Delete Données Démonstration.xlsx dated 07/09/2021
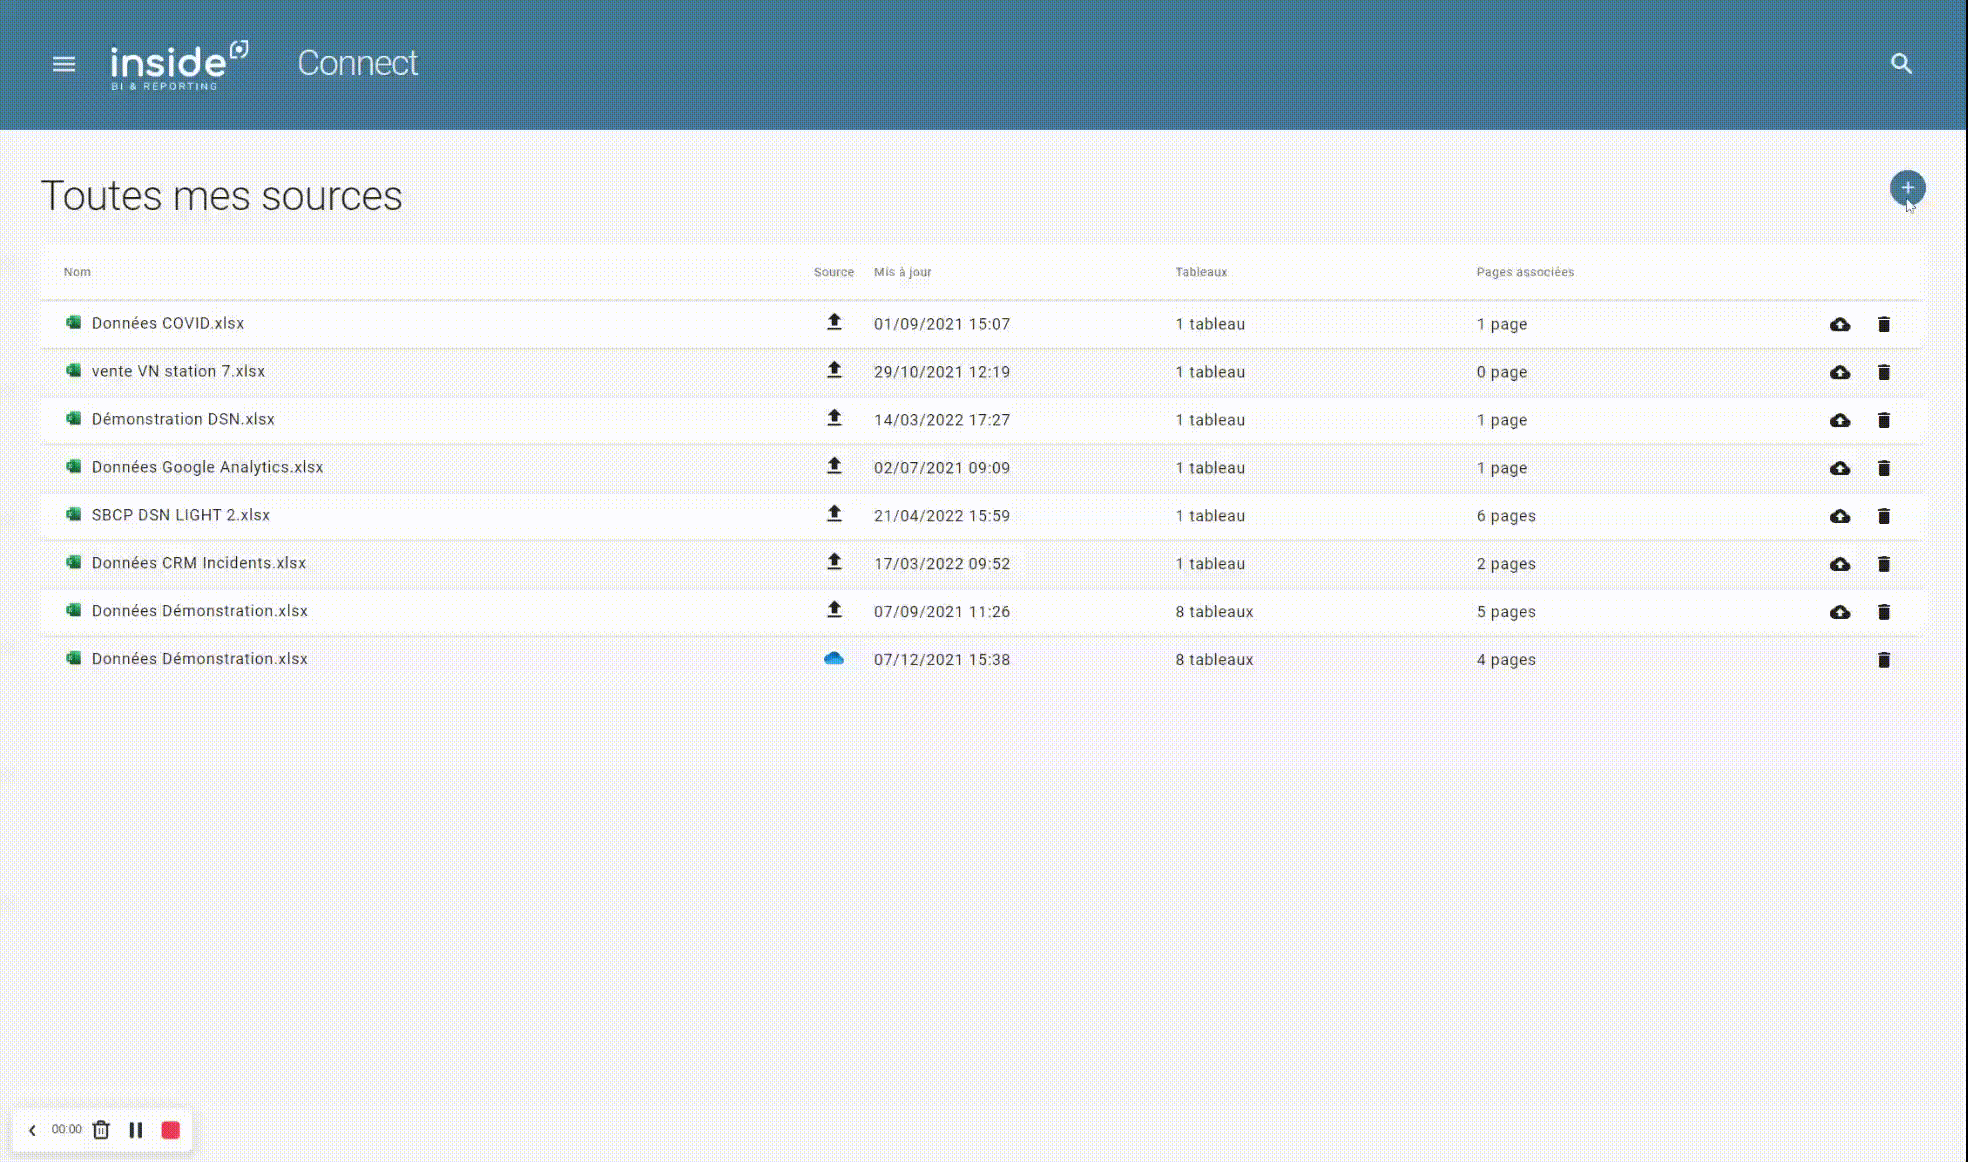Image resolution: width=1968 pixels, height=1162 pixels. pyautogui.click(x=1884, y=612)
